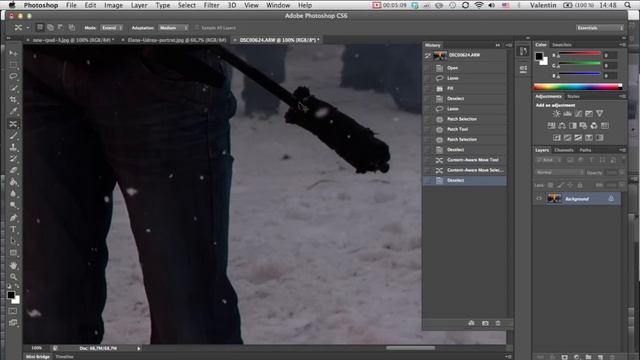
Task: Select the Lasso tool in the toolbox
Action: click(13, 76)
